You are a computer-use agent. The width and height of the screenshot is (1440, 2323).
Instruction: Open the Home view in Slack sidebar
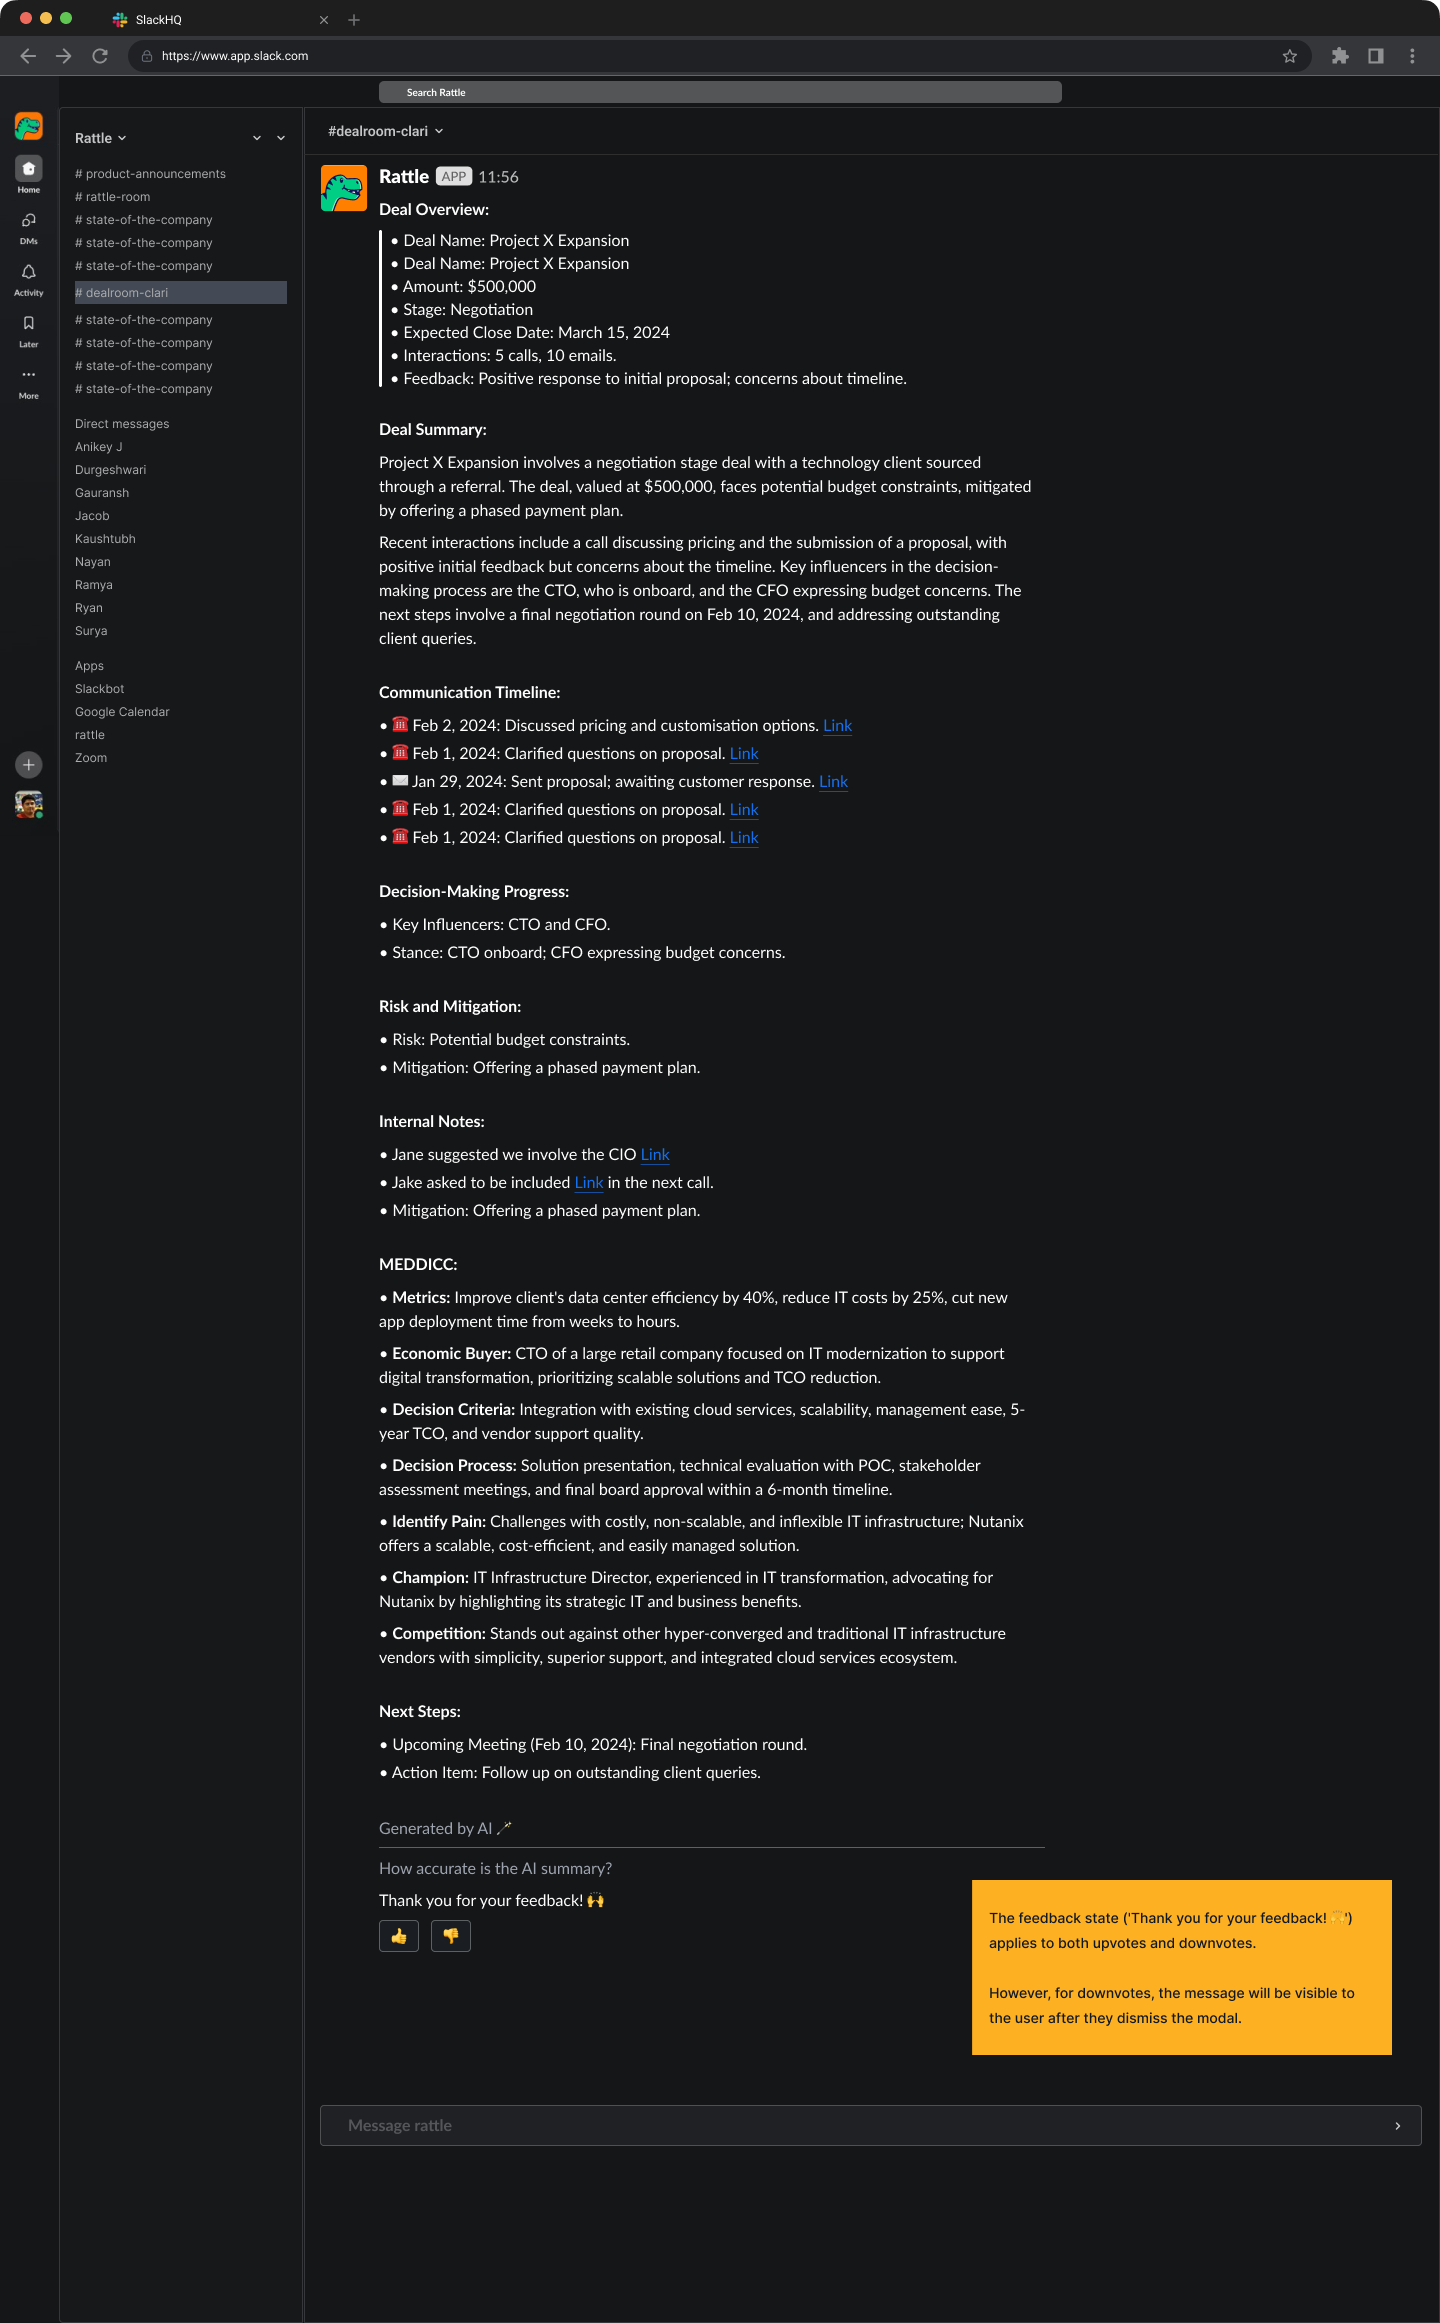point(28,172)
